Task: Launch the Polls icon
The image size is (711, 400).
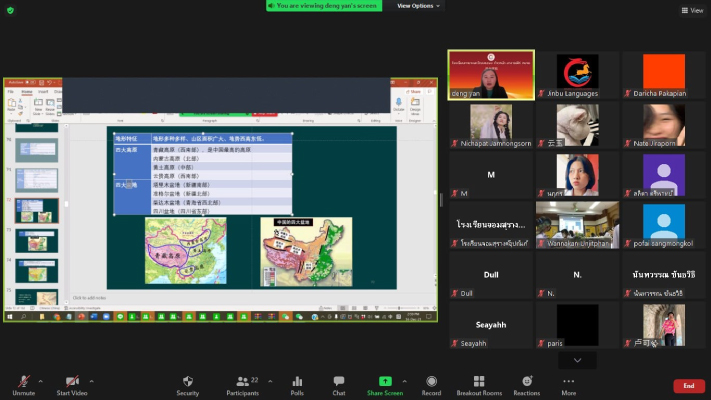Action: click(x=297, y=384)
